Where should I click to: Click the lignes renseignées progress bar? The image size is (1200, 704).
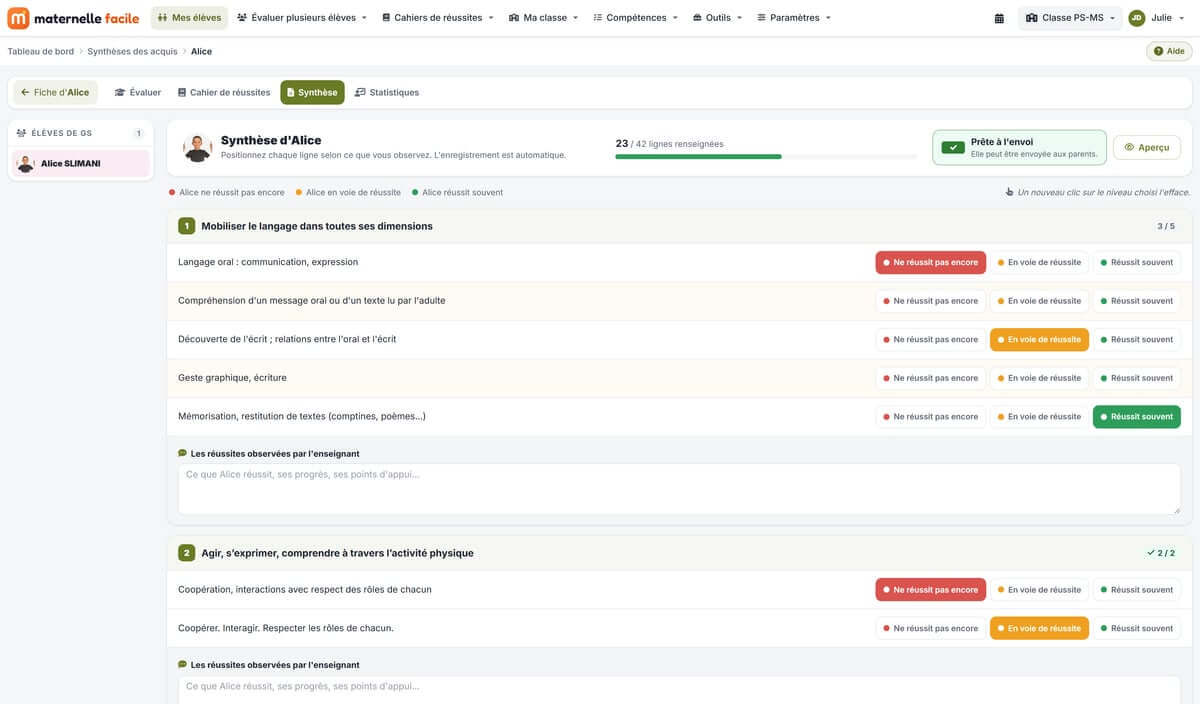click(766, 156)
